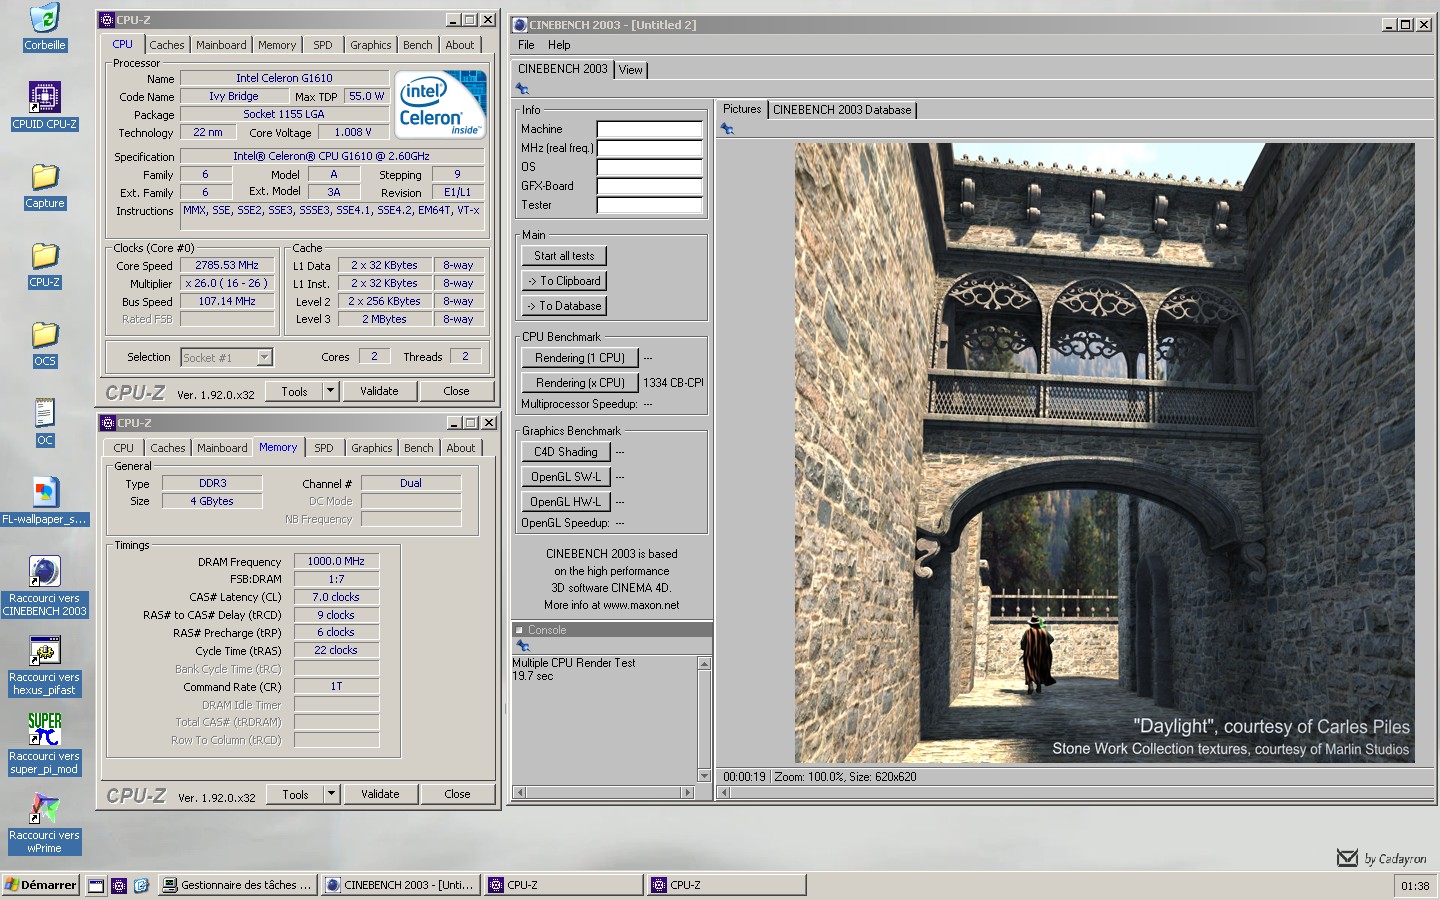The height and width of the screenshot is (900, 1440).
Task: Run the OpenGL SW-L benchmark
Action: tap(566, 477)
